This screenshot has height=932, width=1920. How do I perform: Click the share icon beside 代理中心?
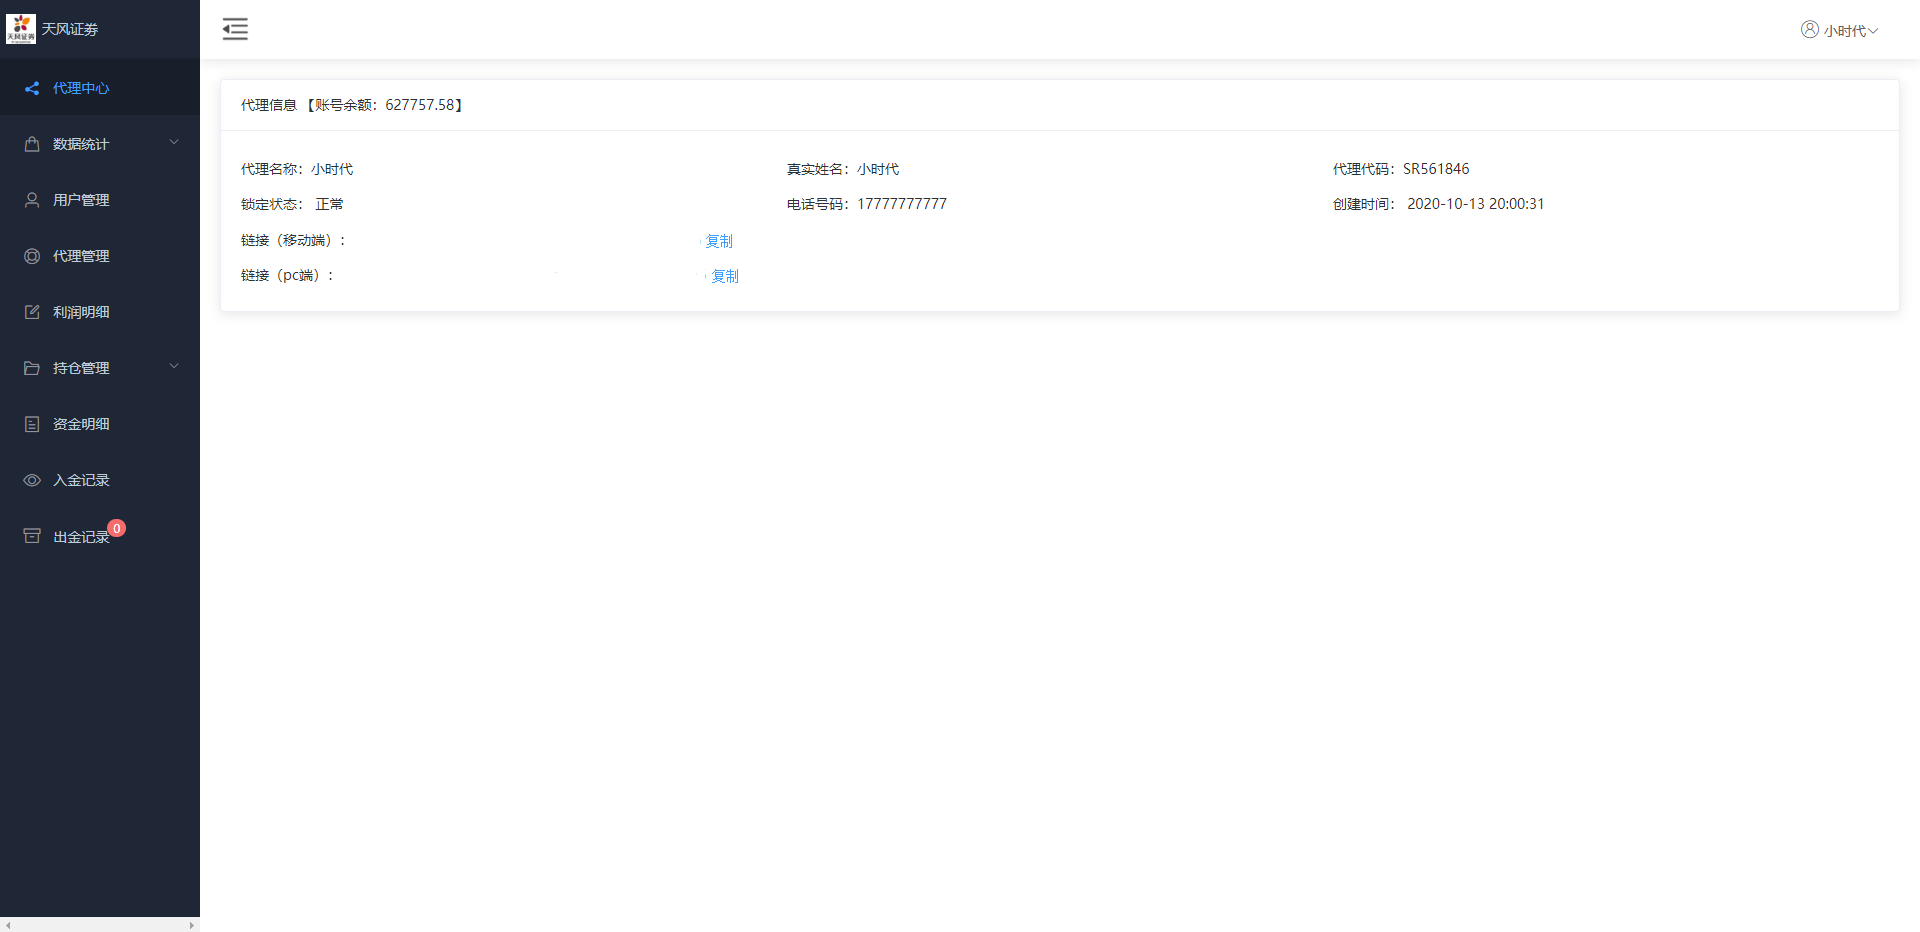tap(32, 88)
